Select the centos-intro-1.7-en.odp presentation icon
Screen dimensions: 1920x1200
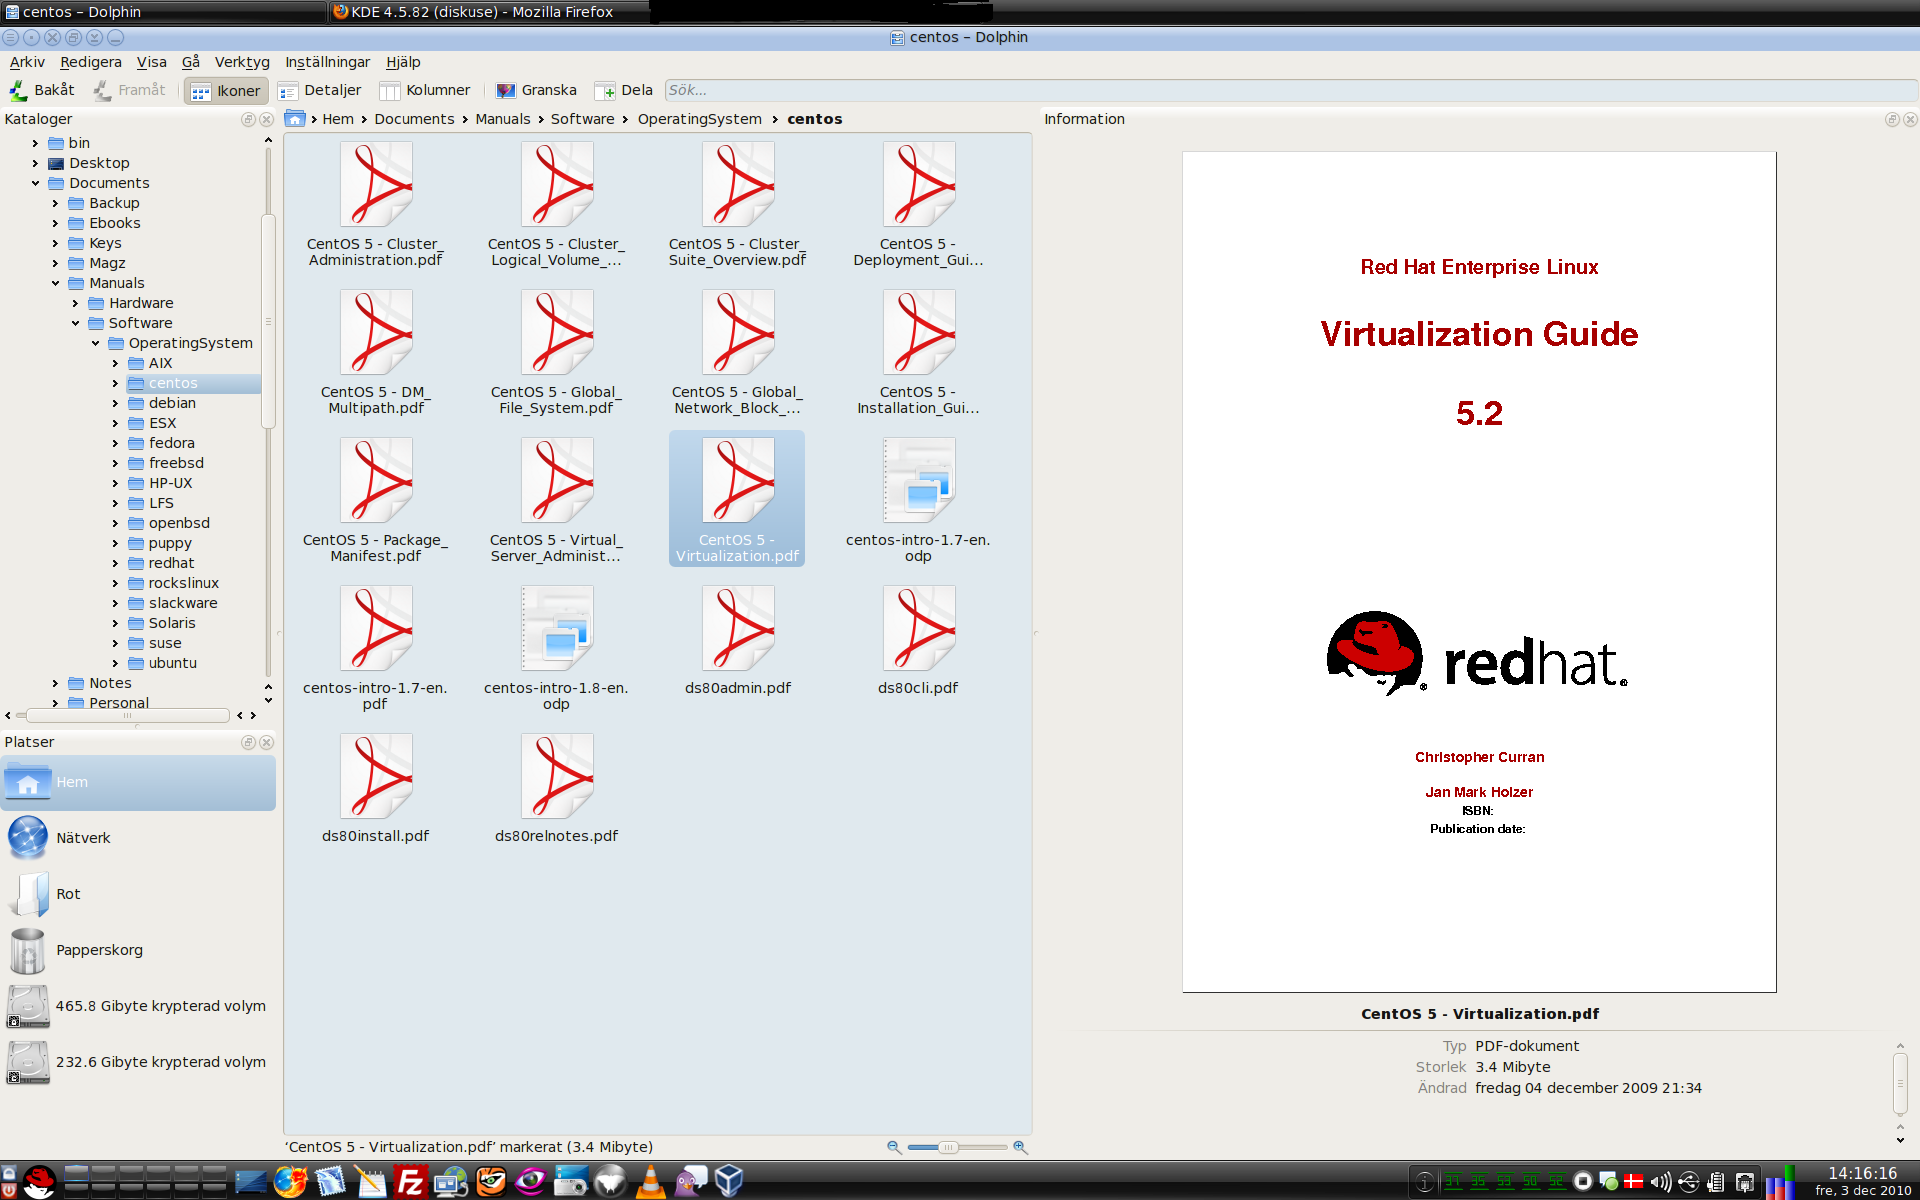918,481
